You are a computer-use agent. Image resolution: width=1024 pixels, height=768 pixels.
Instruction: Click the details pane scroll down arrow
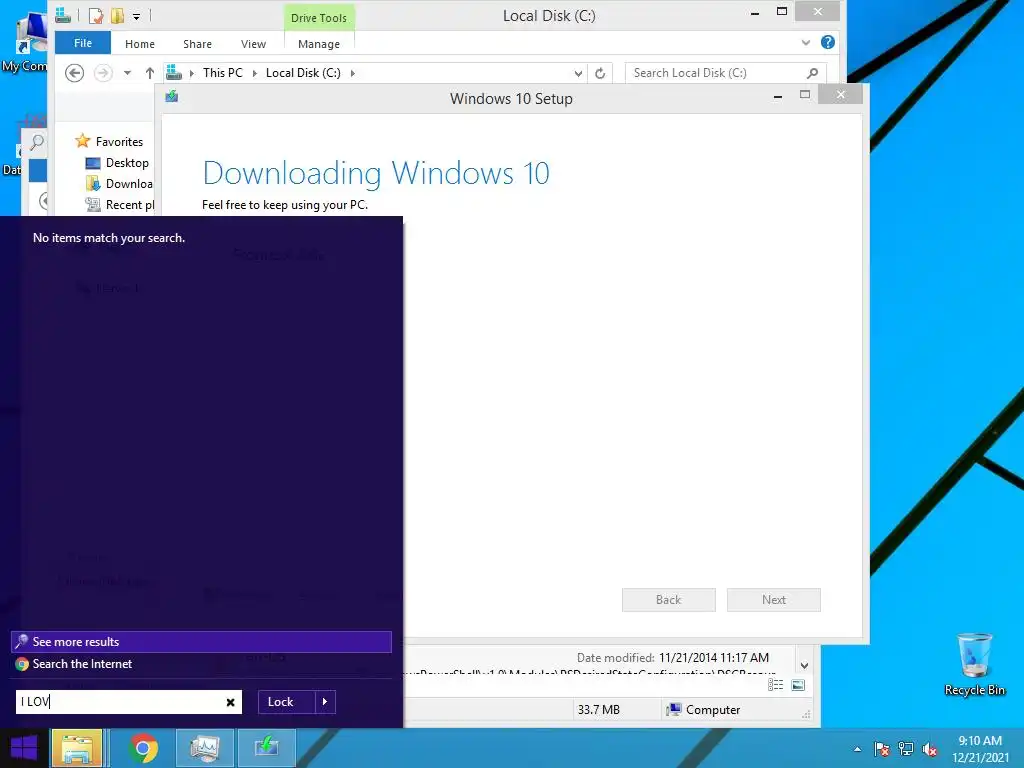(805, 665)
